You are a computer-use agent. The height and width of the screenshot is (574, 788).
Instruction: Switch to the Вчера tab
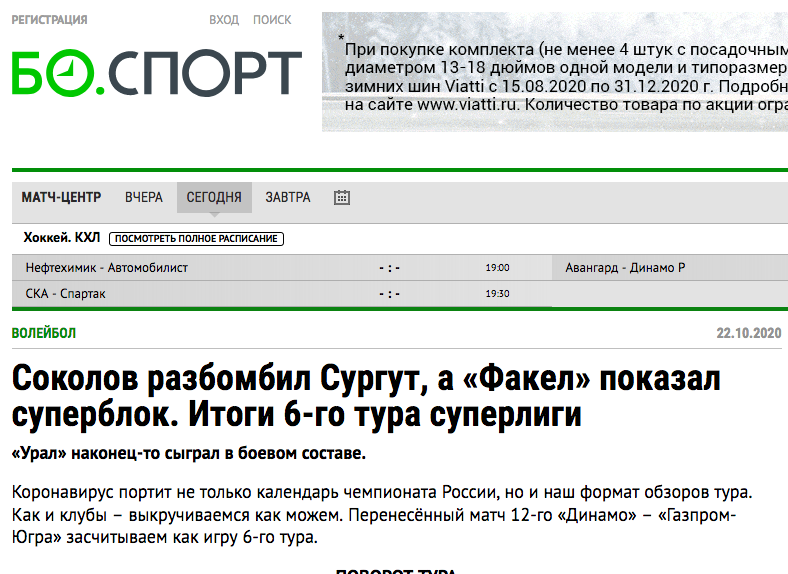144,198
